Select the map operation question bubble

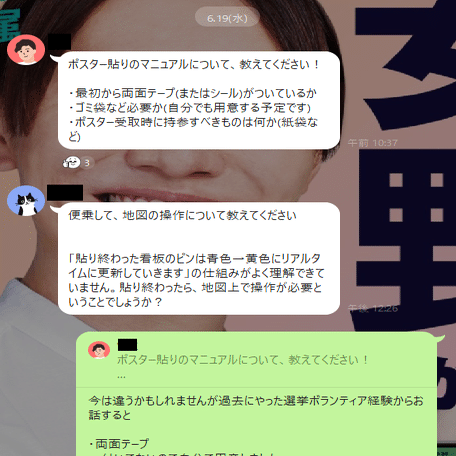pyautogui.click(x=199, y=259)
